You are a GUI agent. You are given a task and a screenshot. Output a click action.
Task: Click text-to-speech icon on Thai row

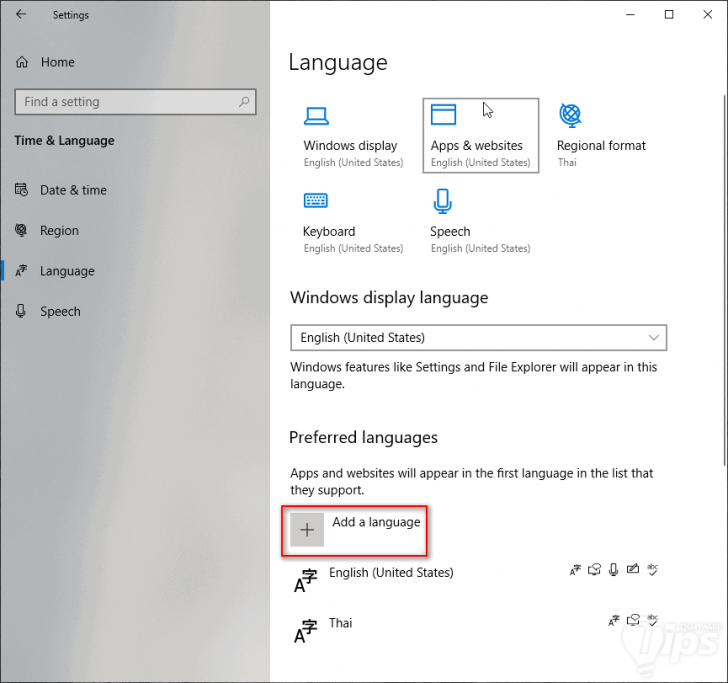click(633, 620)
